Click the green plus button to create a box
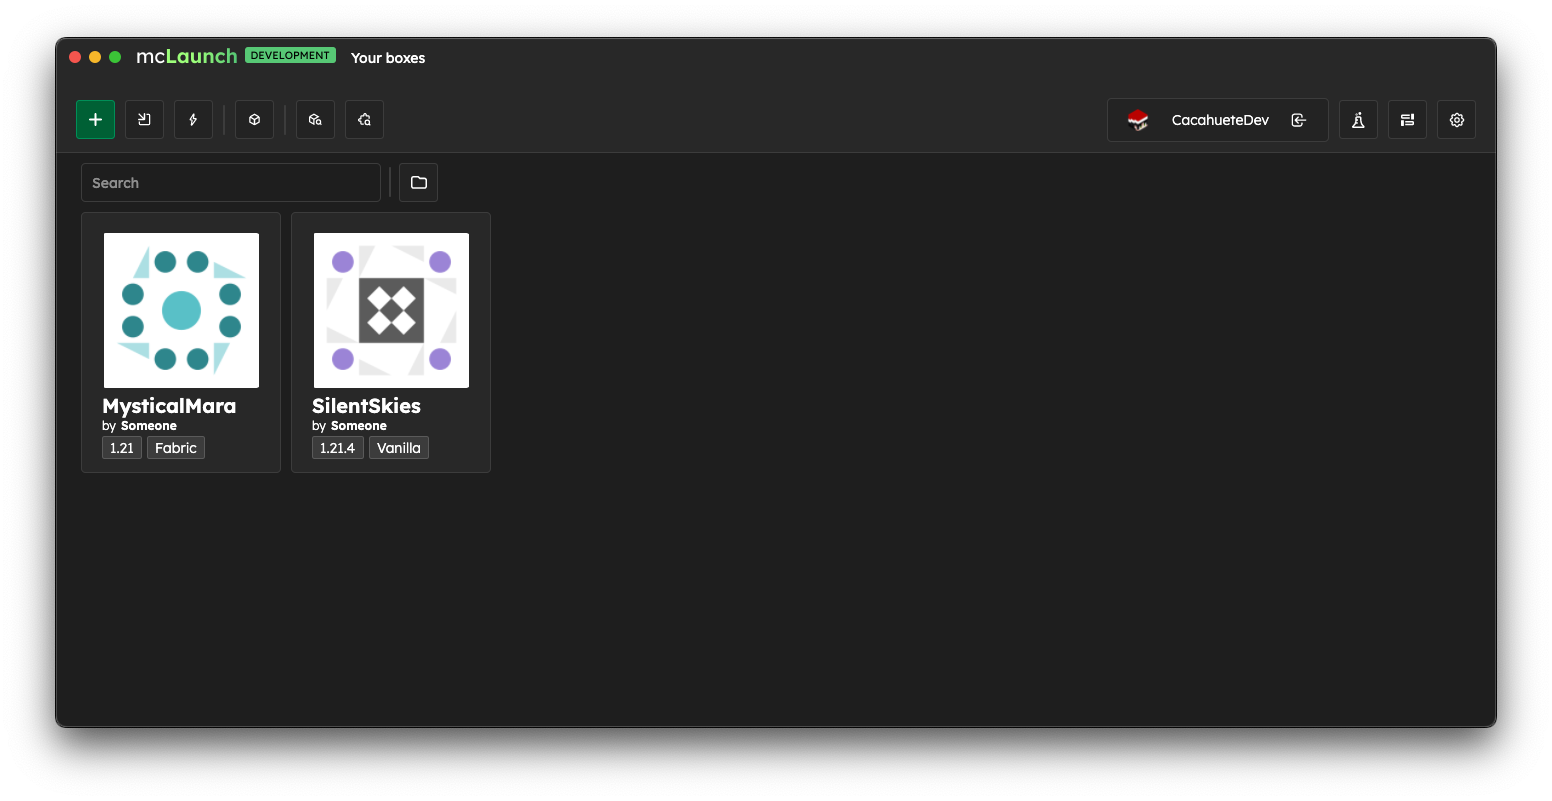This screenshot has height=801, width=1552. 95,120
